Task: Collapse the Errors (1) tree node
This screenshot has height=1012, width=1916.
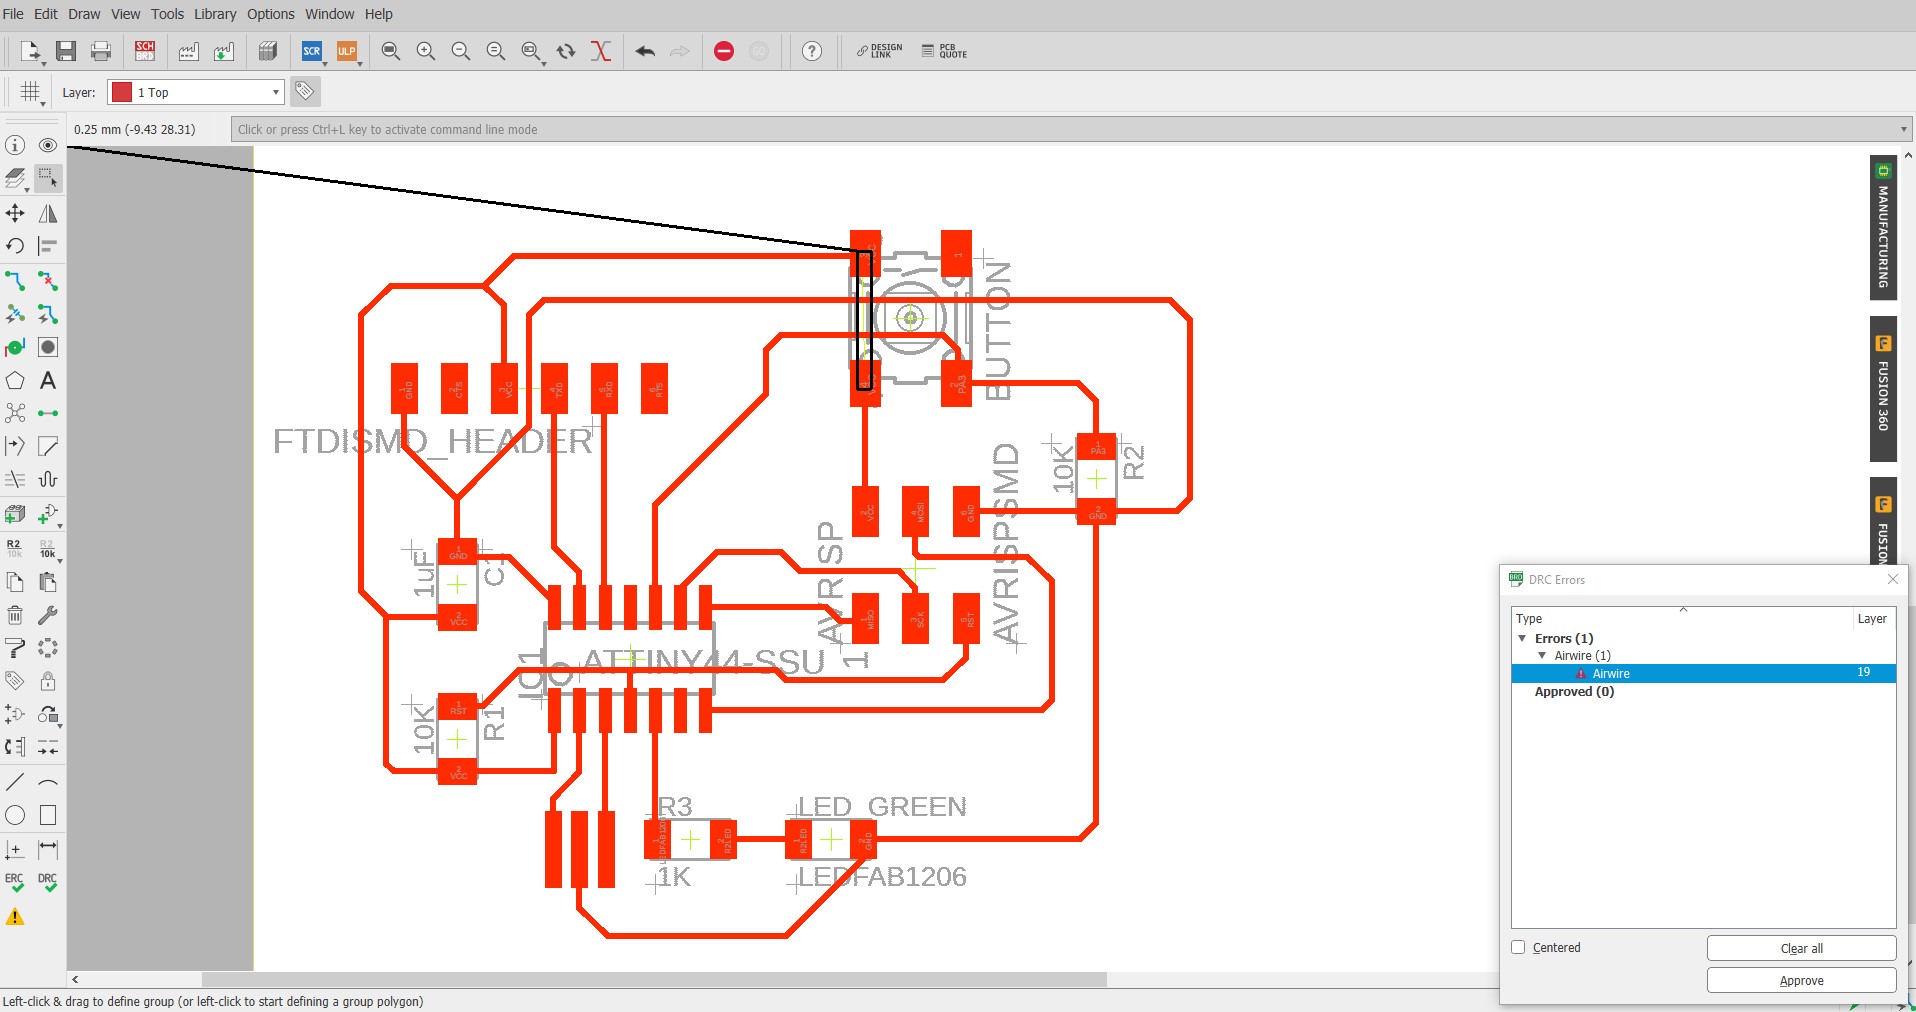Action: [1522, 638]
